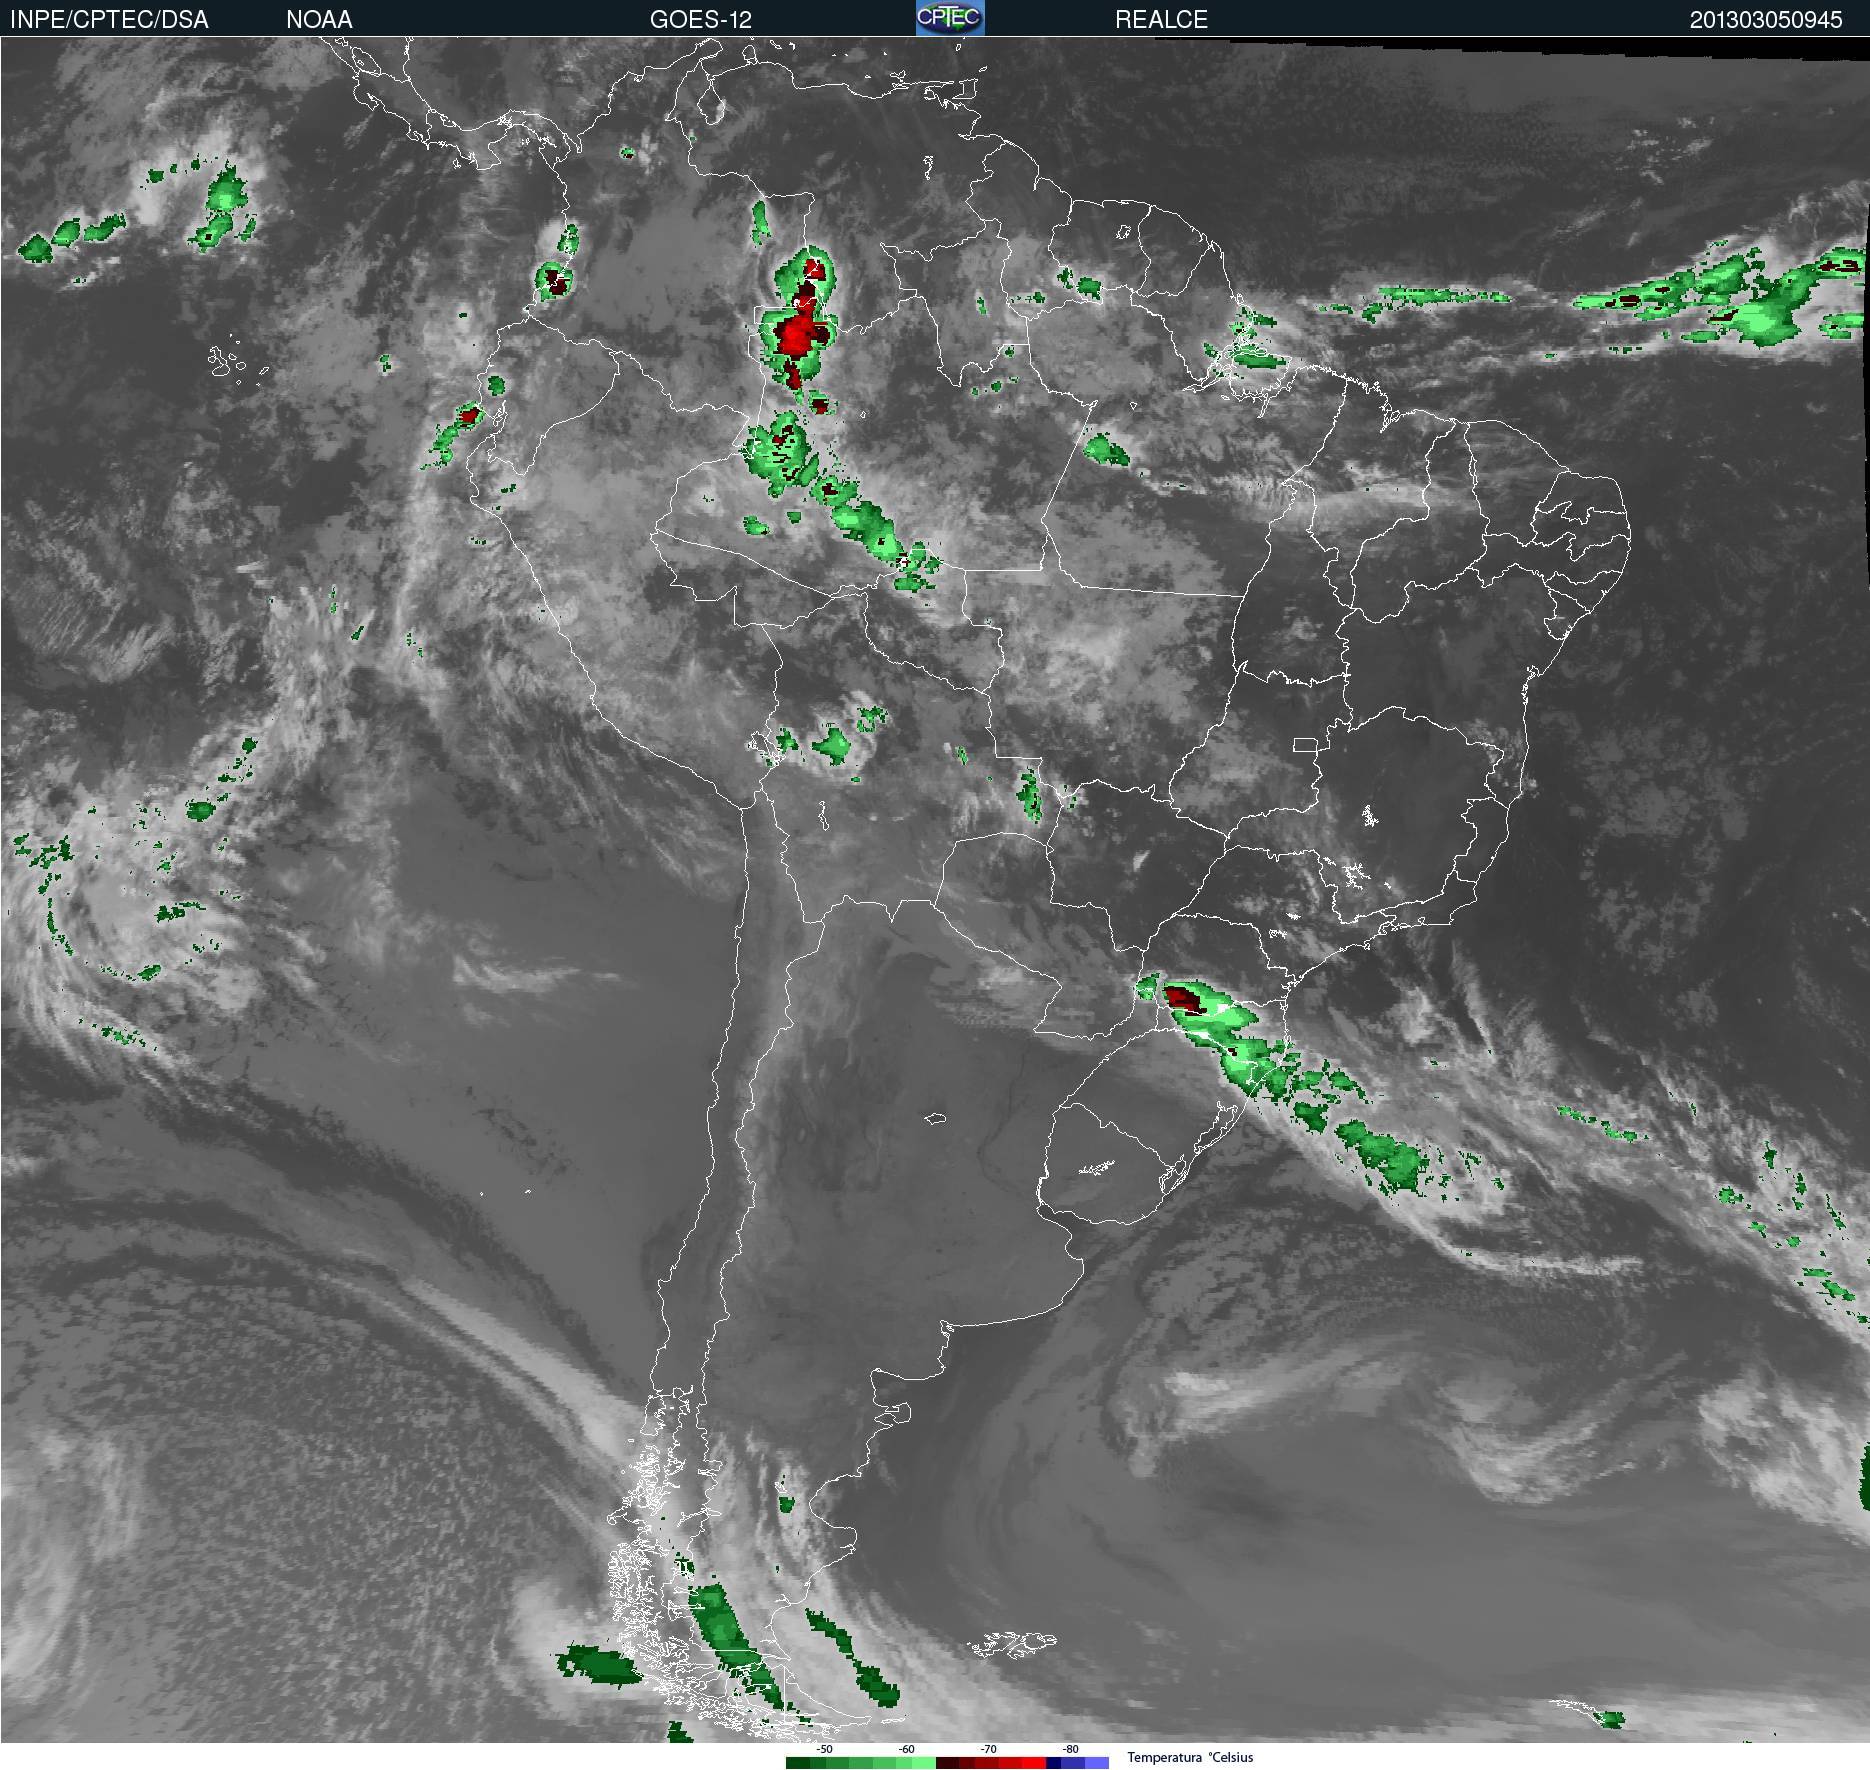Screen dimensions: 1870x1770
Task: Click the darkest green legend swatch
Action: (x=798, y=1763)
